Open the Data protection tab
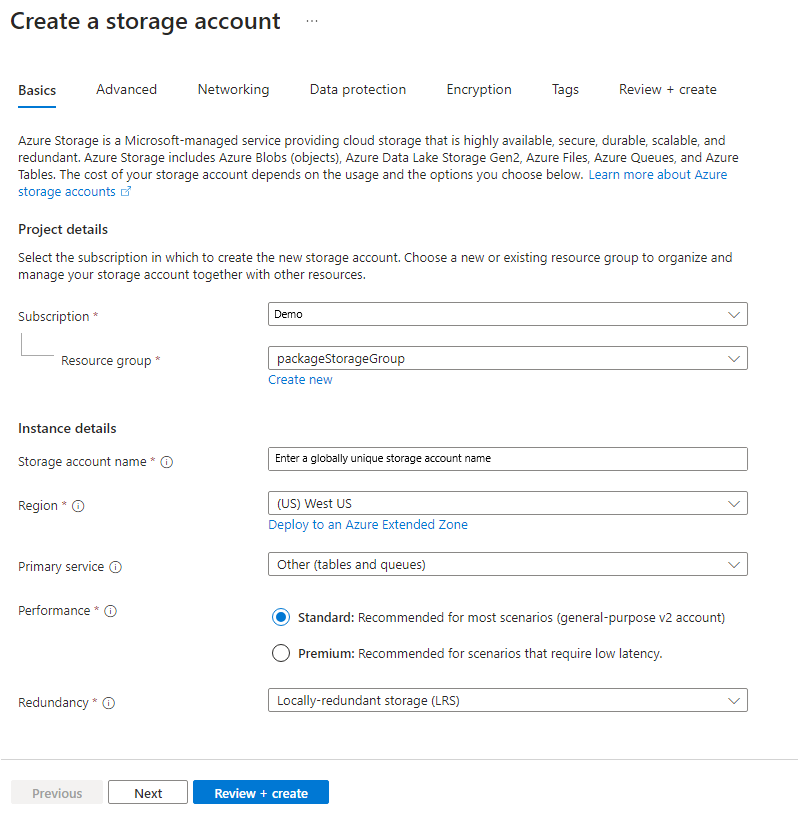Screen dimensions: 798x826 click(357, 89)
